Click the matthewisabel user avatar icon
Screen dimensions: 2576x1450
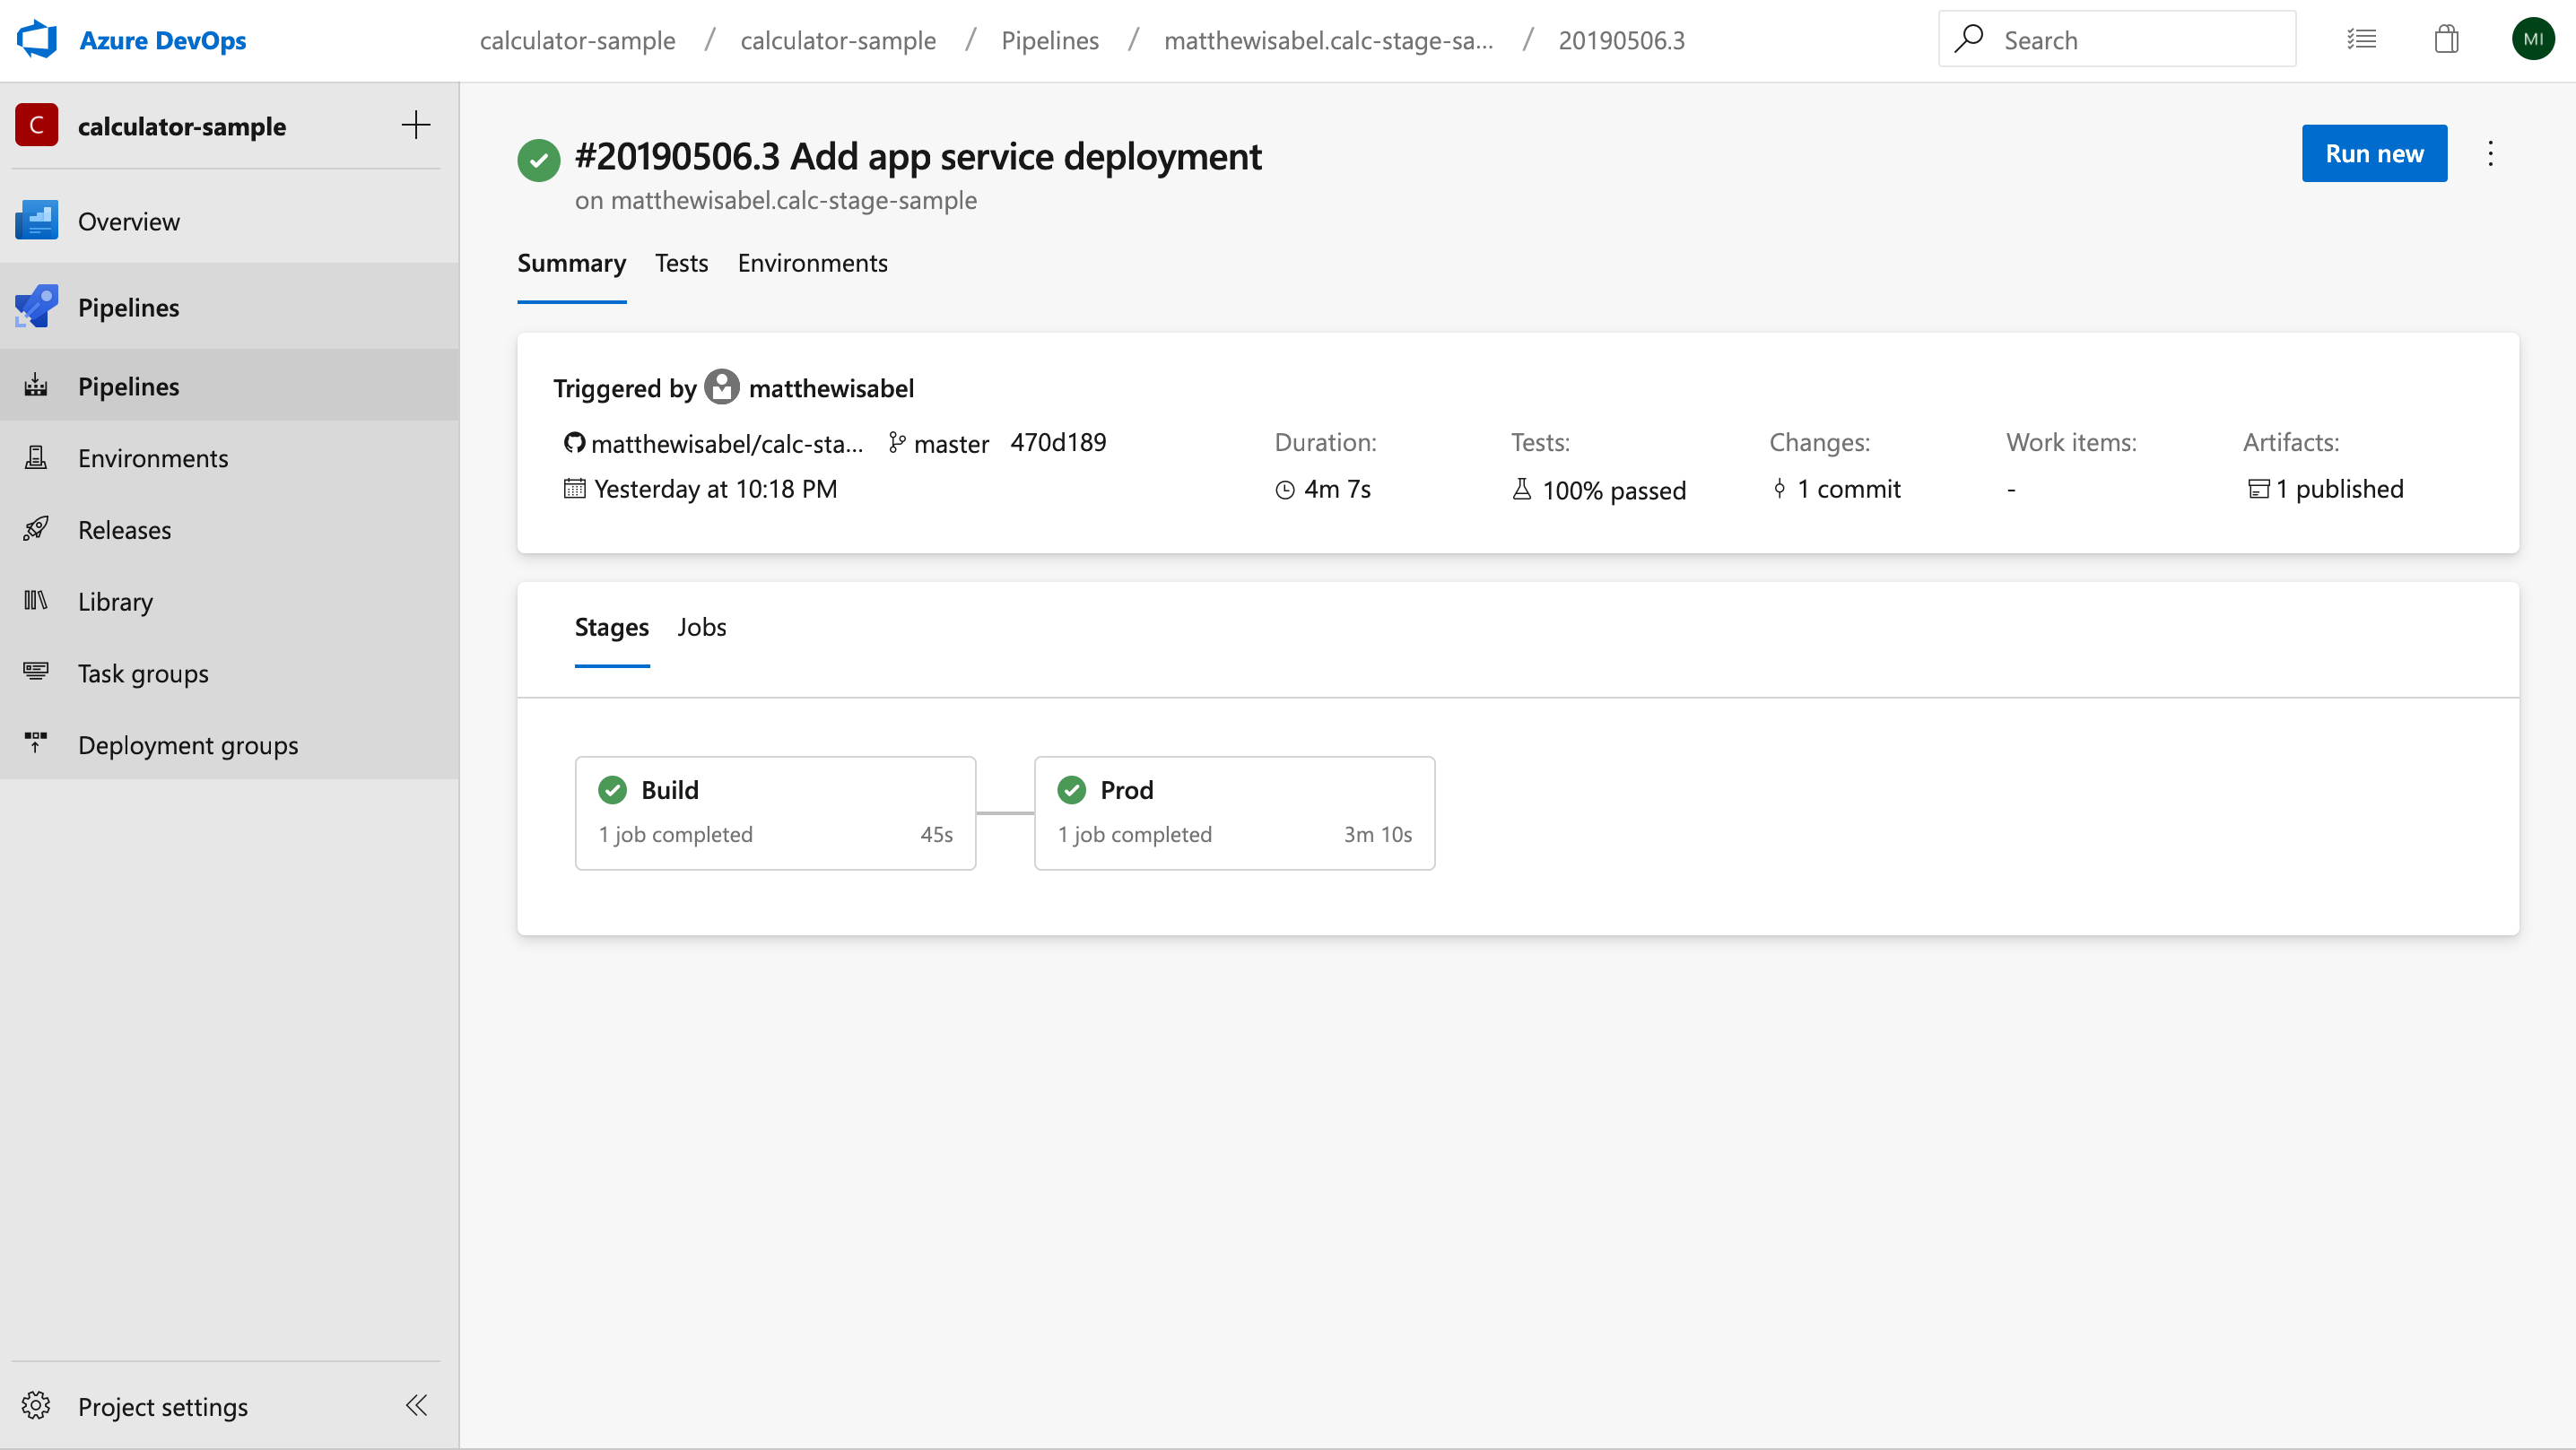point(722,387)
